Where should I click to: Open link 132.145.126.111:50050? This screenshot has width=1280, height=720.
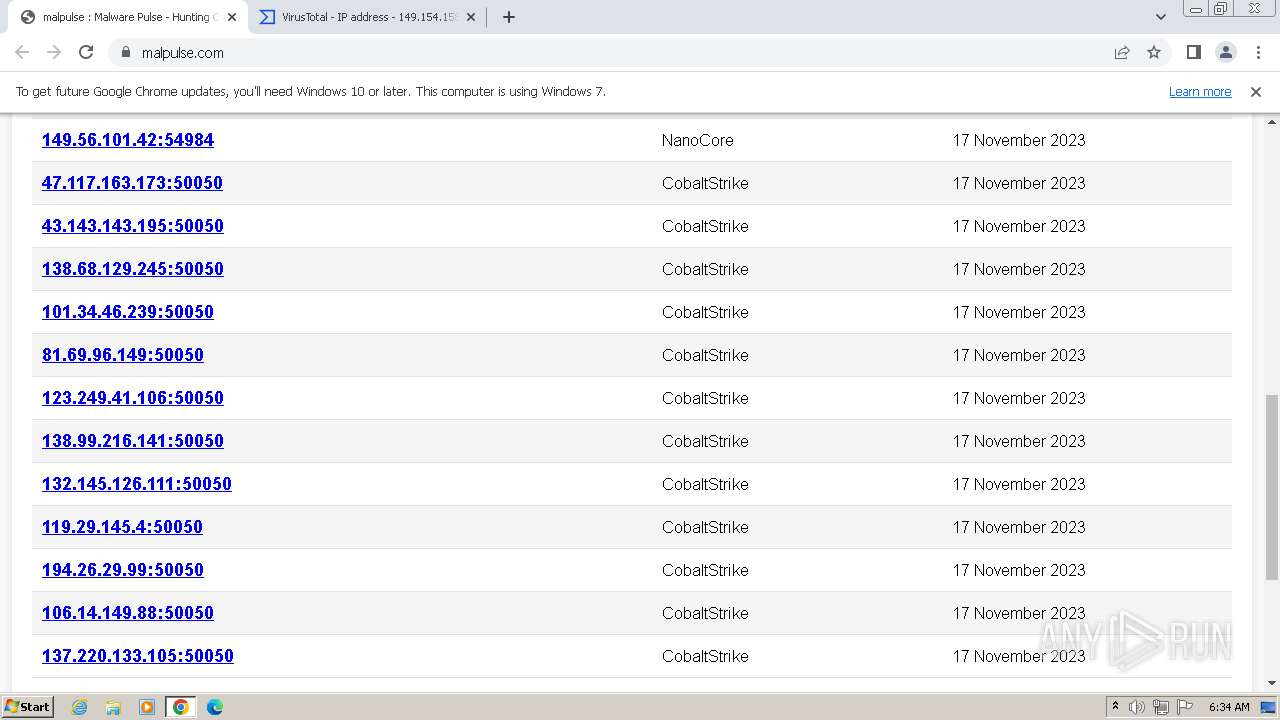137,484
